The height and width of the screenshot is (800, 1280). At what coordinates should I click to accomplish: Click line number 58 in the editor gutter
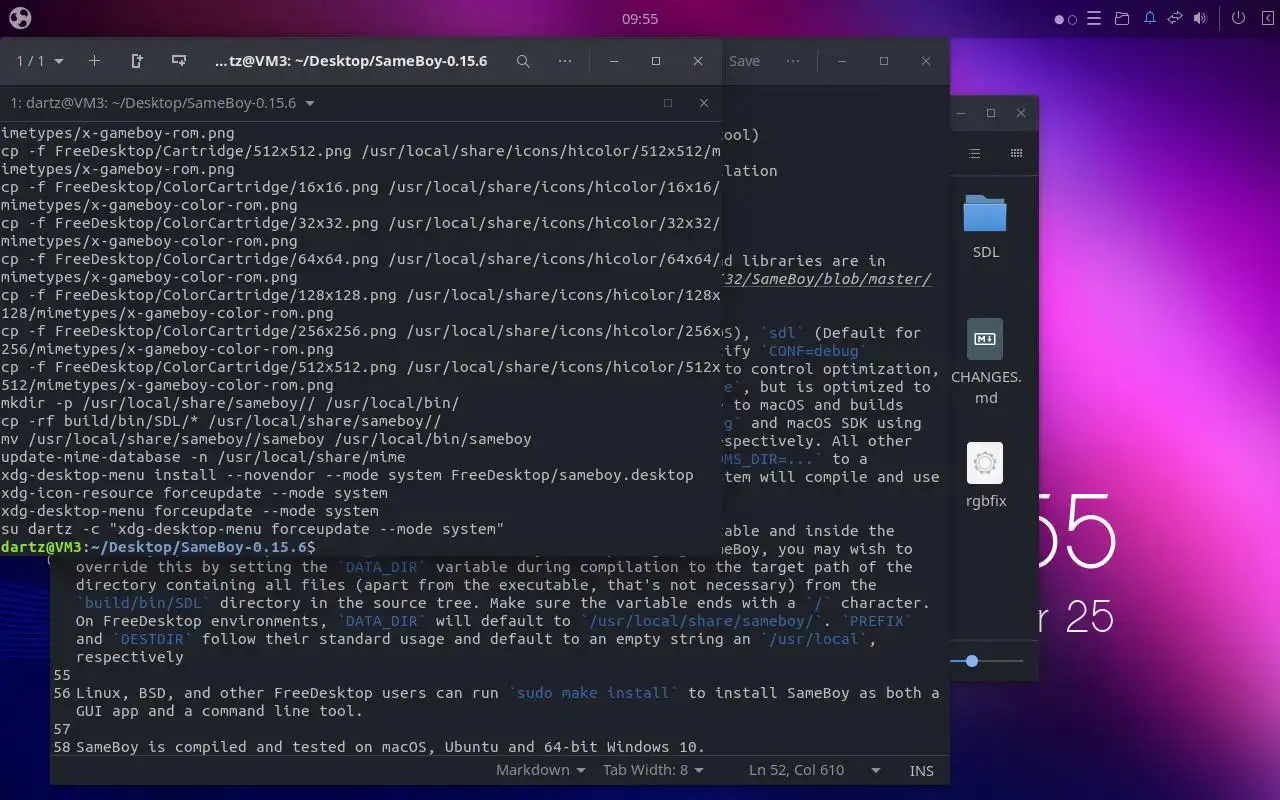(62, 747)
